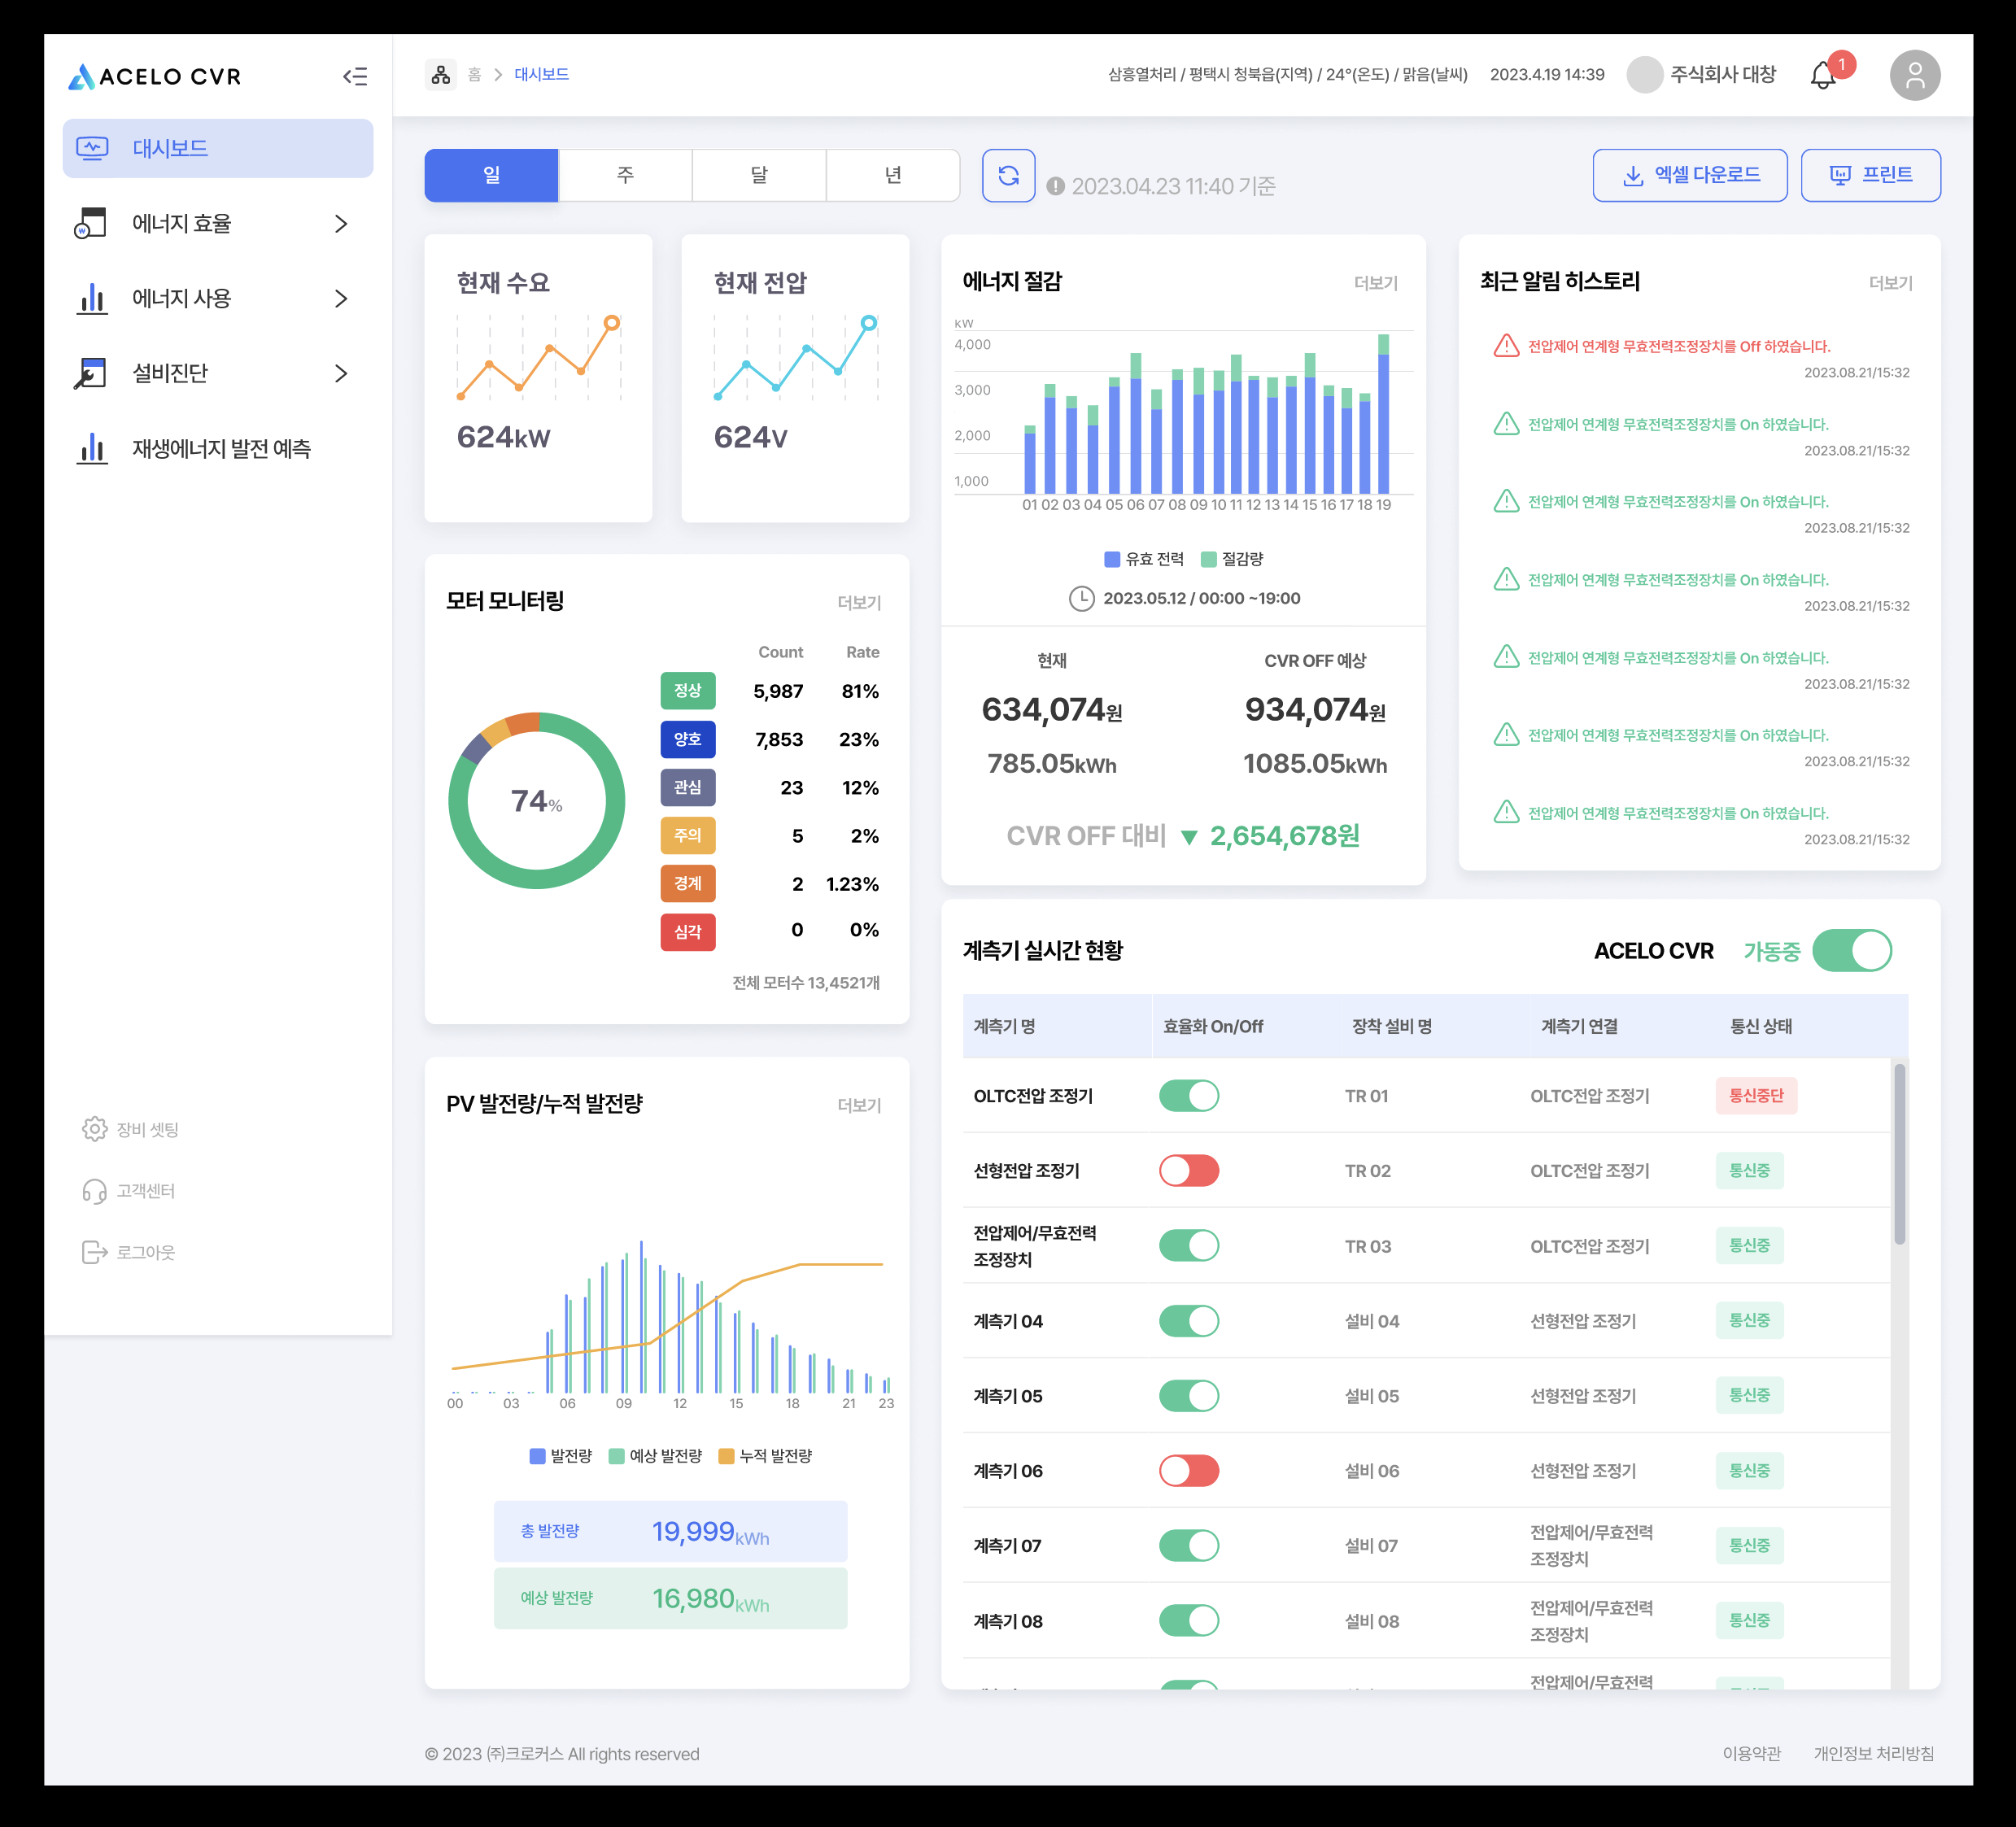The image size is (2016, 1827).
Task: Toggle the ACELO CVR 가동중 switch
Action: [x=1851, y=951]
